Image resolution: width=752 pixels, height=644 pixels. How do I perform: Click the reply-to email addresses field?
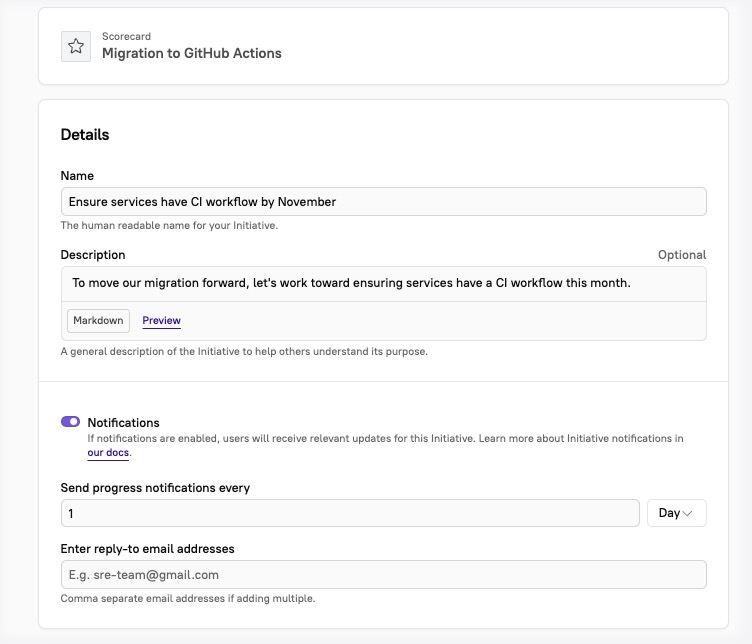click(383, 574)
